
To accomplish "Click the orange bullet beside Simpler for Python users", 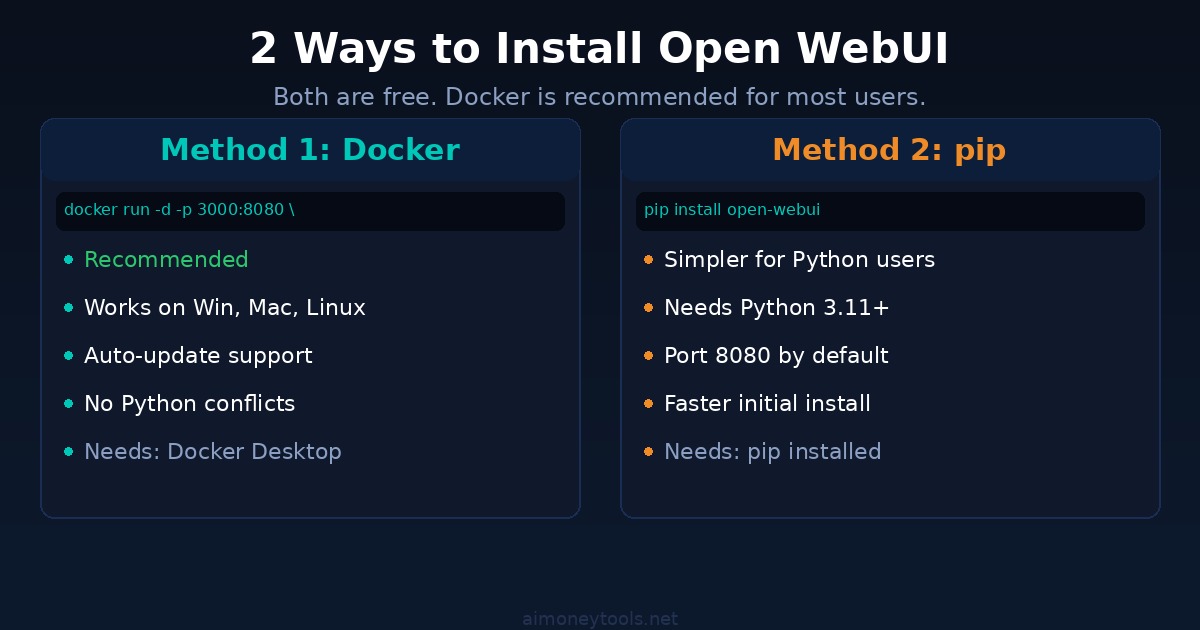I will (x=649, y=260).
